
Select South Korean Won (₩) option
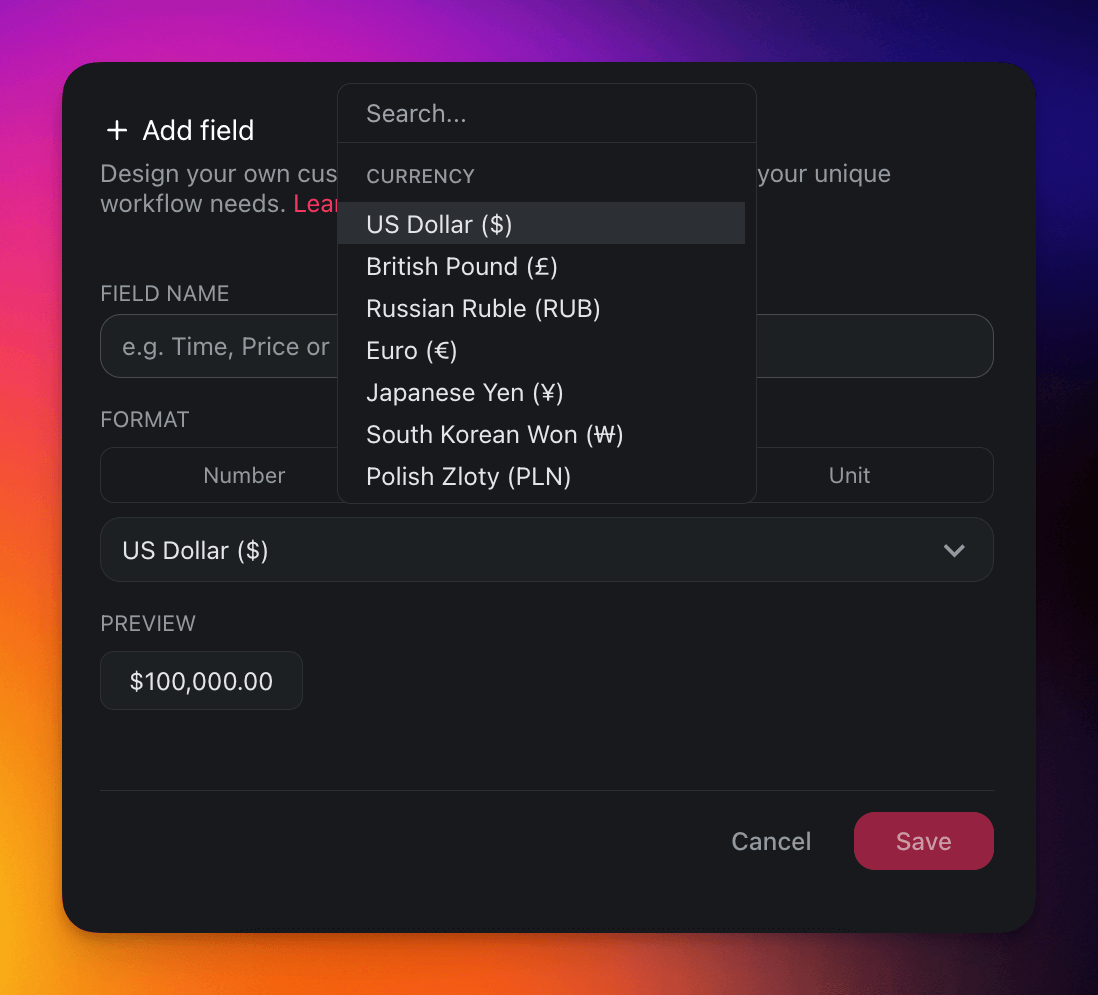click(x=495, y=435)
